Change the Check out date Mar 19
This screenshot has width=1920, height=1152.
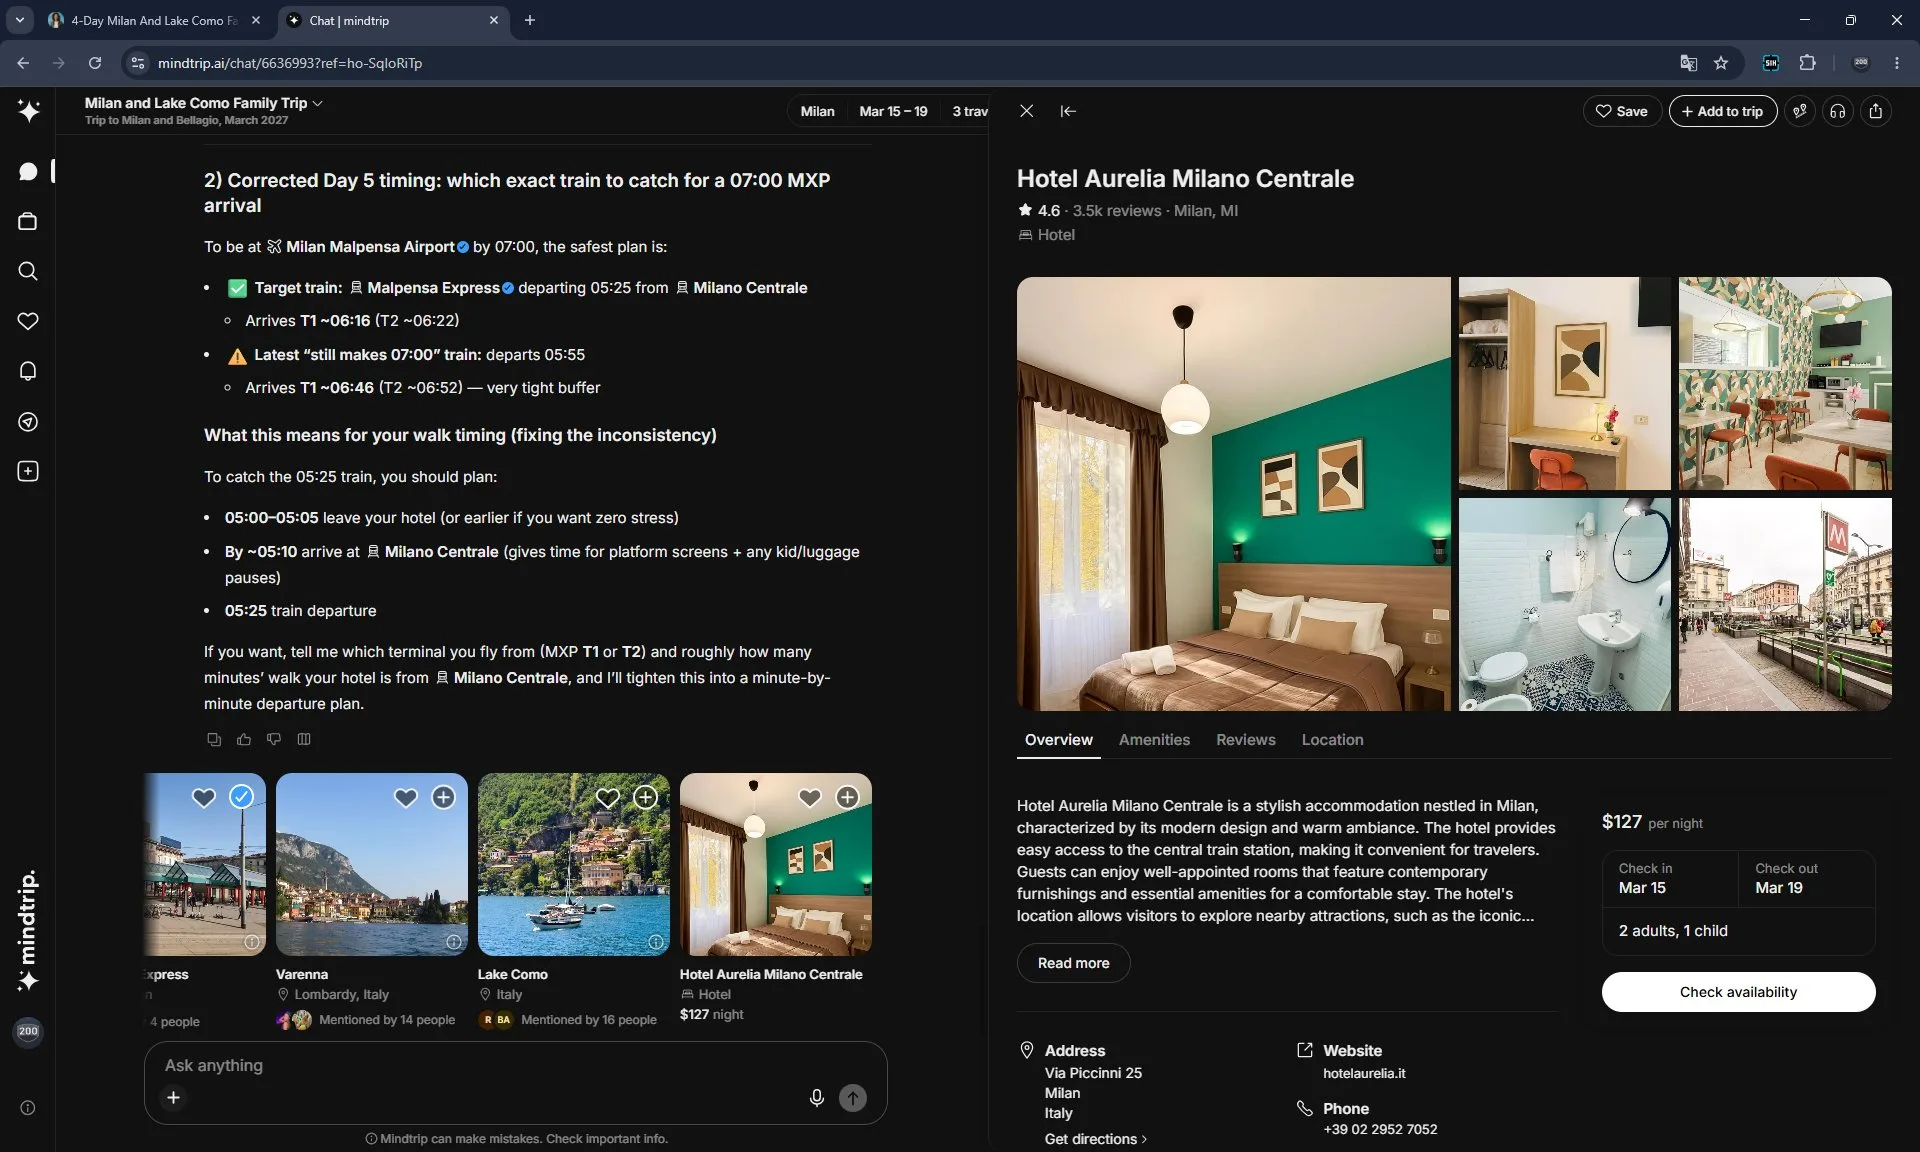coord(1806,878)
